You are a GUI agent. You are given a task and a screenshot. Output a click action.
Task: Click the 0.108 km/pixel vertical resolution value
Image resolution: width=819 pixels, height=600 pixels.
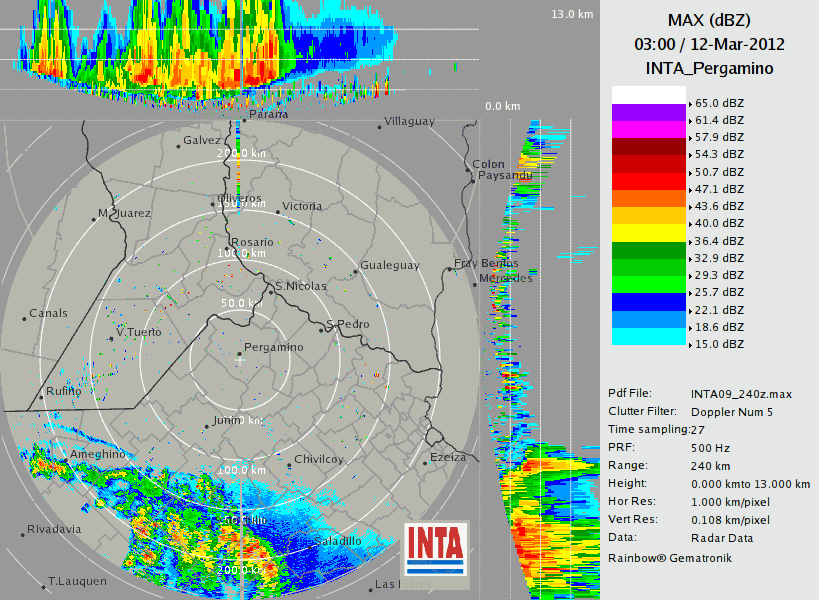730,520
